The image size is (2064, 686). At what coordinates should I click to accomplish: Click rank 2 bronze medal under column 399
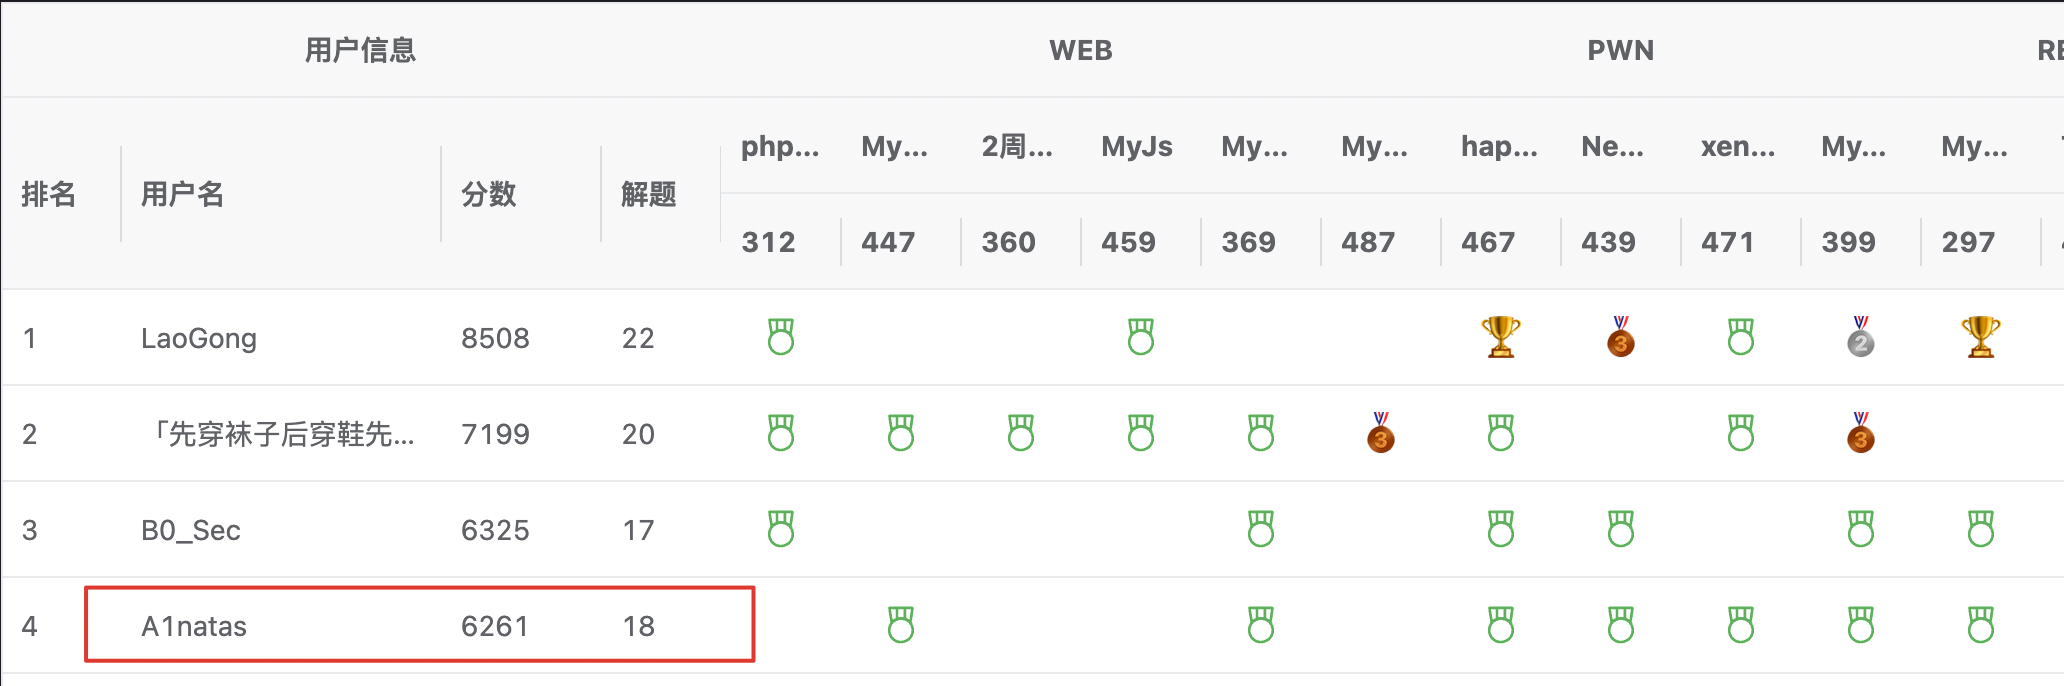tap(1860, 433)
